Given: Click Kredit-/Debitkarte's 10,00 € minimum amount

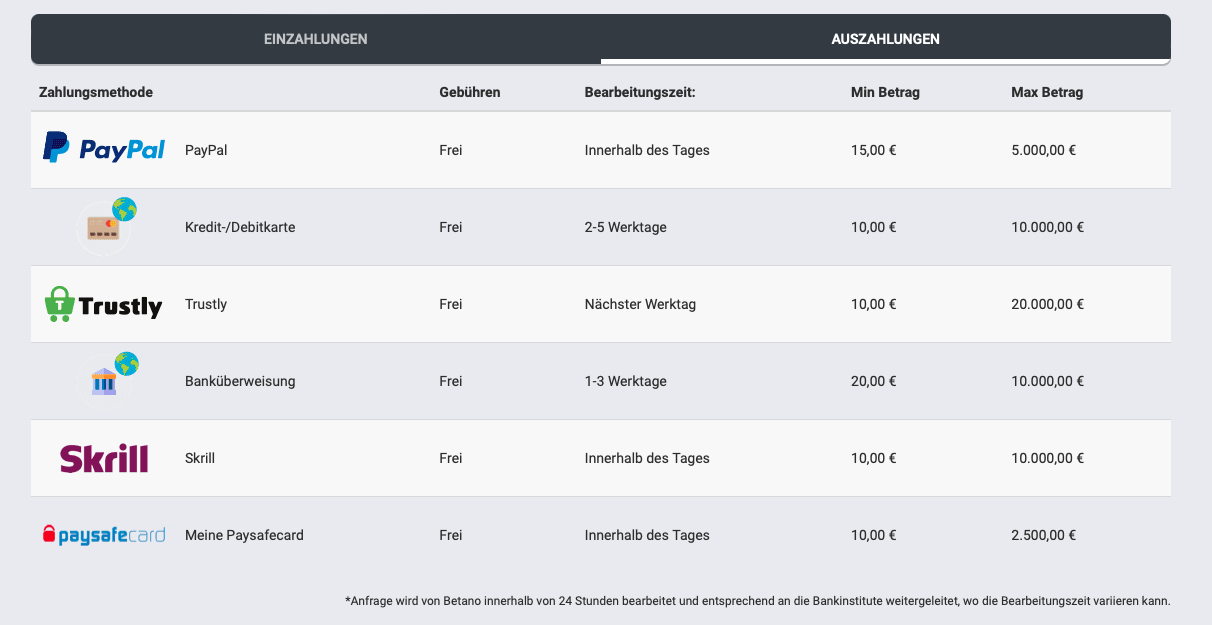Looking at the screenshot, I should tap(873, 227).
